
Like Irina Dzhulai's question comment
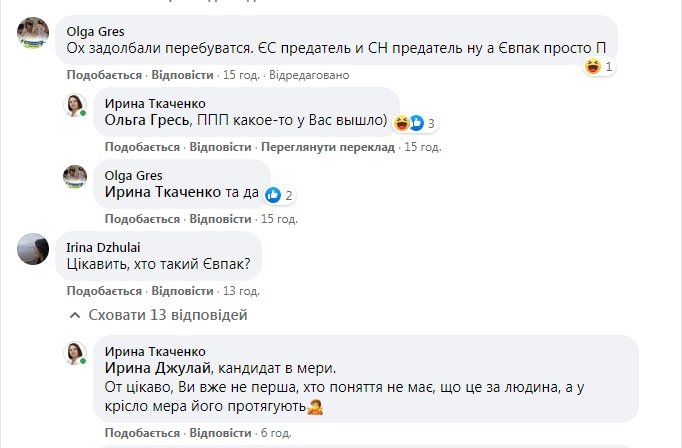click(104, 291)
